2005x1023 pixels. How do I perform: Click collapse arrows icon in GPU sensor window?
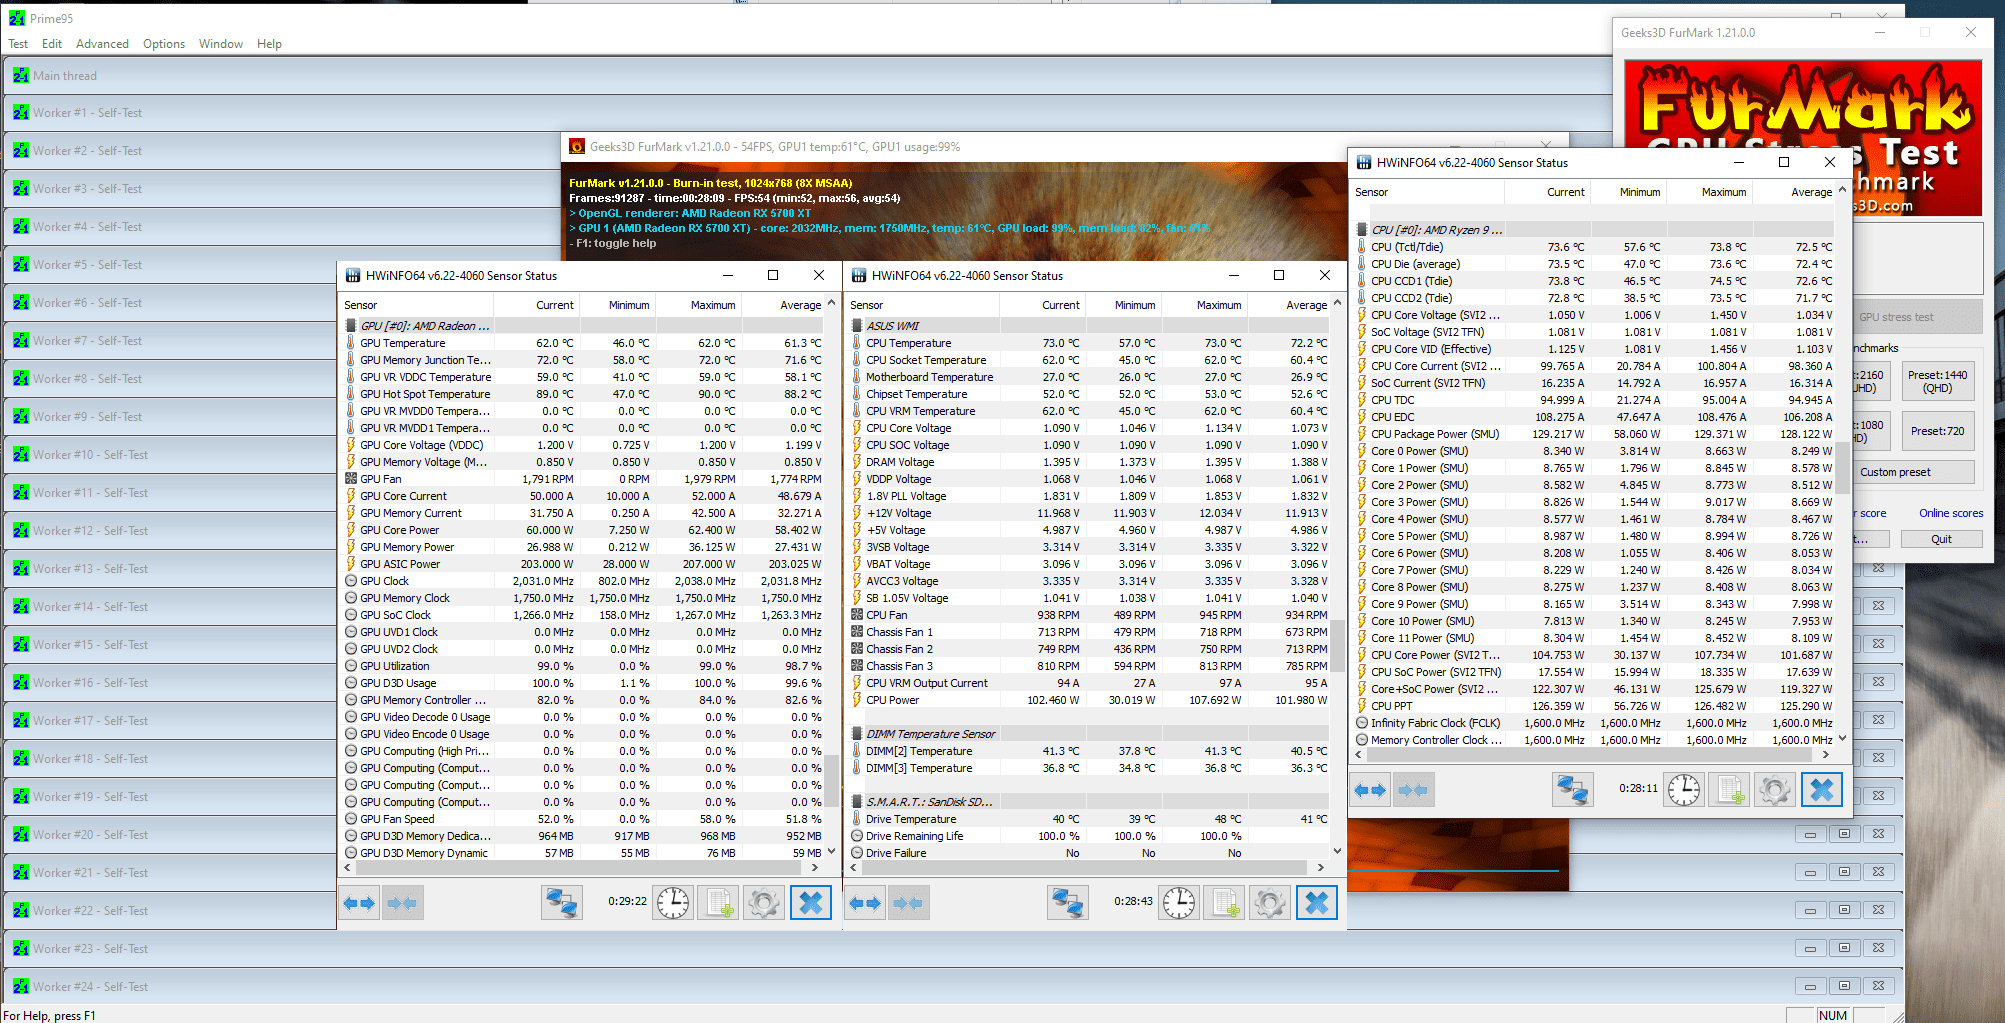tap(403, 903)
